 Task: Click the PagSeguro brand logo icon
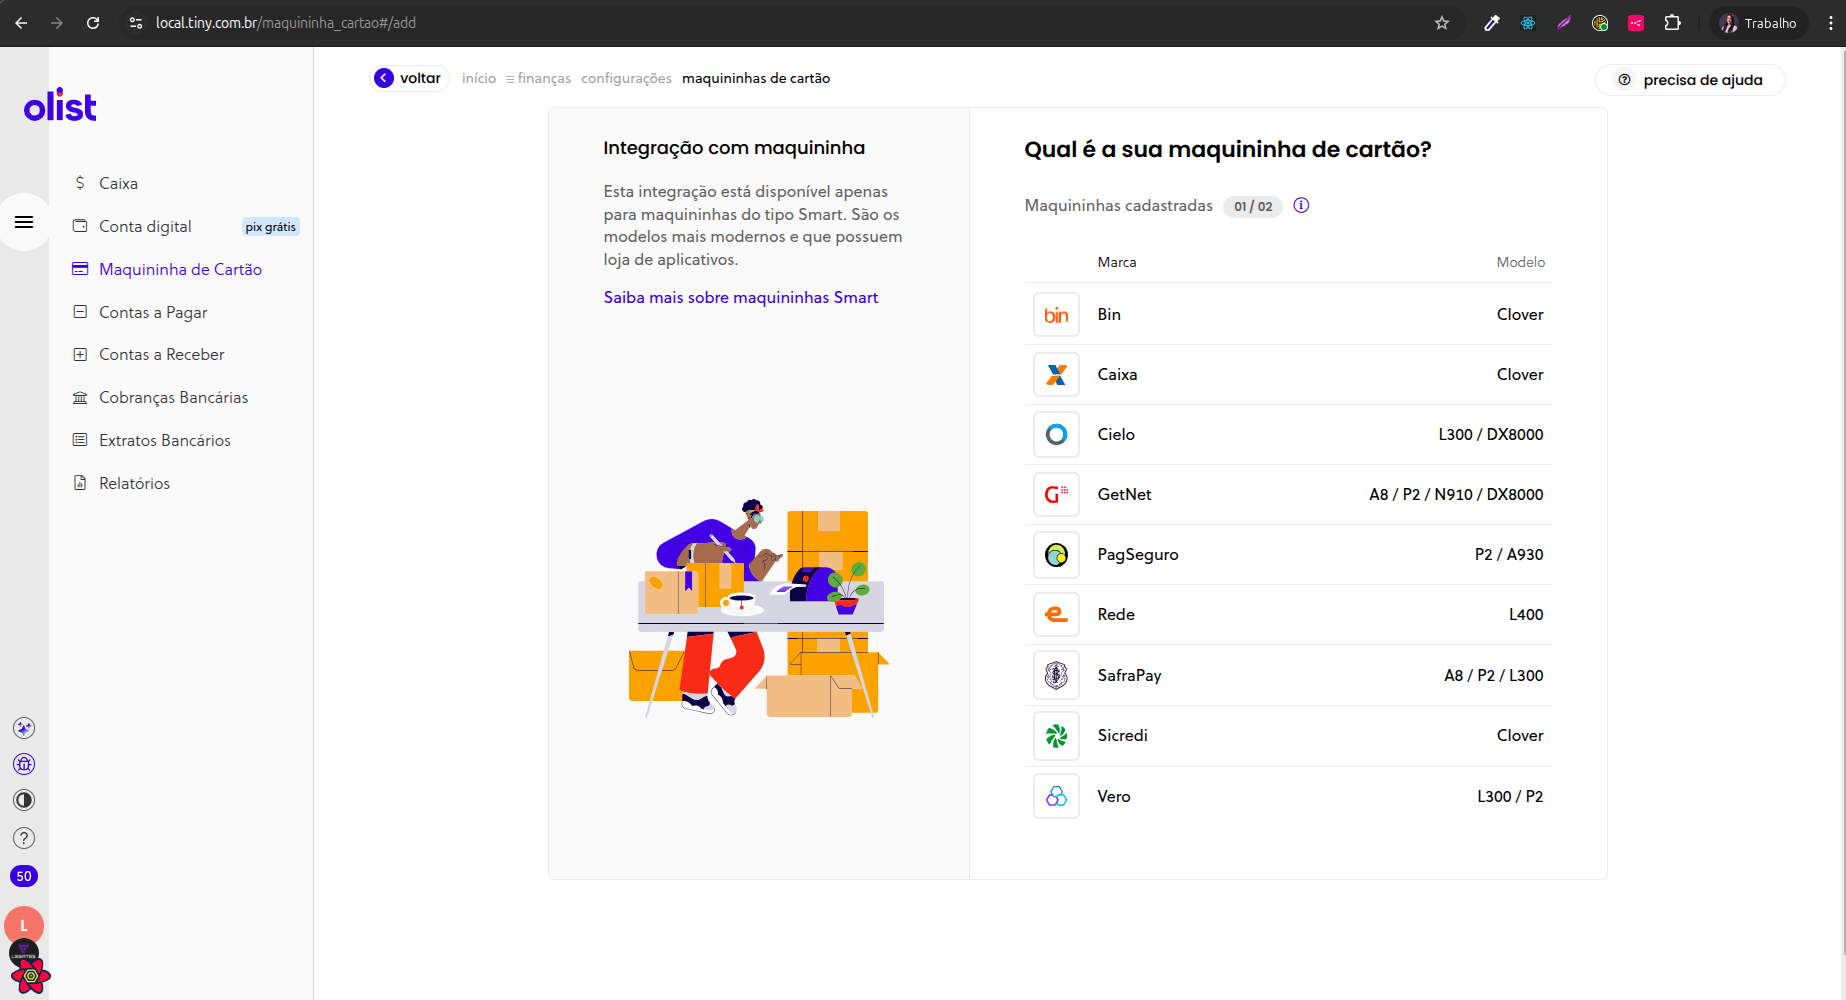coord(1056,555)
